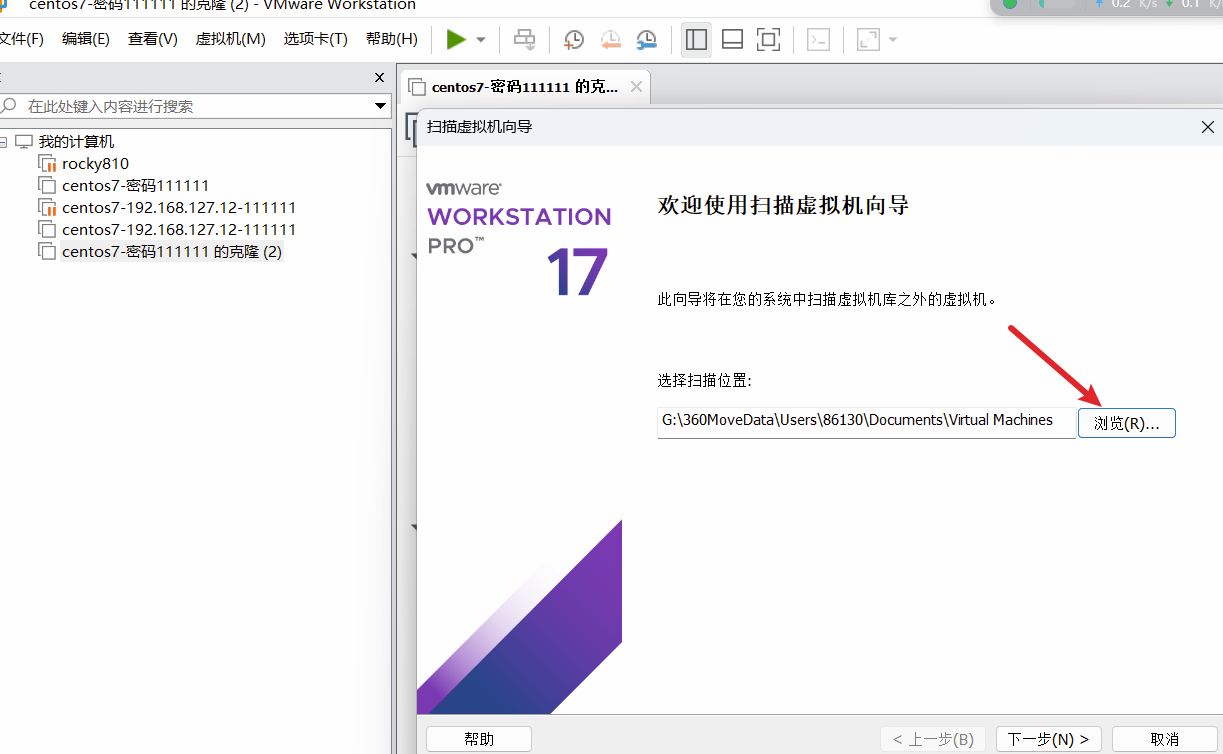Close the library sidebar panel

(380, 77)
